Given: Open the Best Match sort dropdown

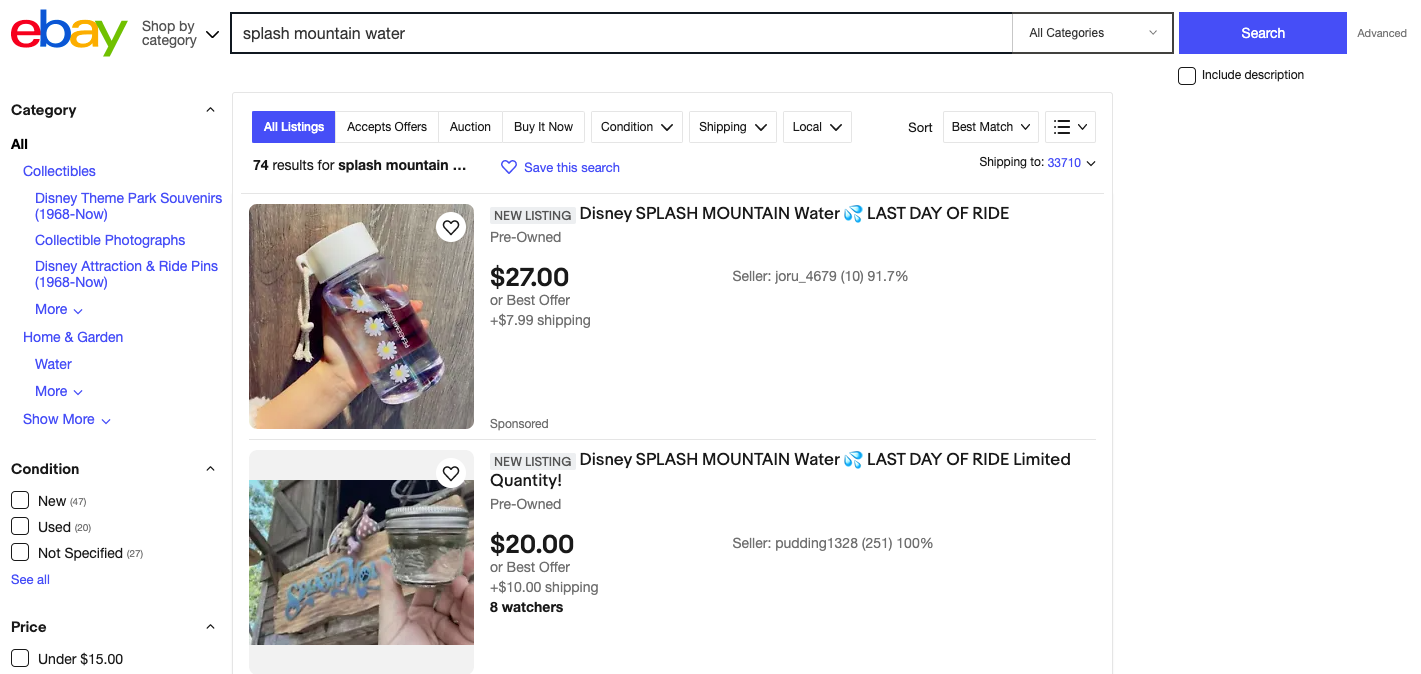Looking at the screenshot, I should point(990,127).
